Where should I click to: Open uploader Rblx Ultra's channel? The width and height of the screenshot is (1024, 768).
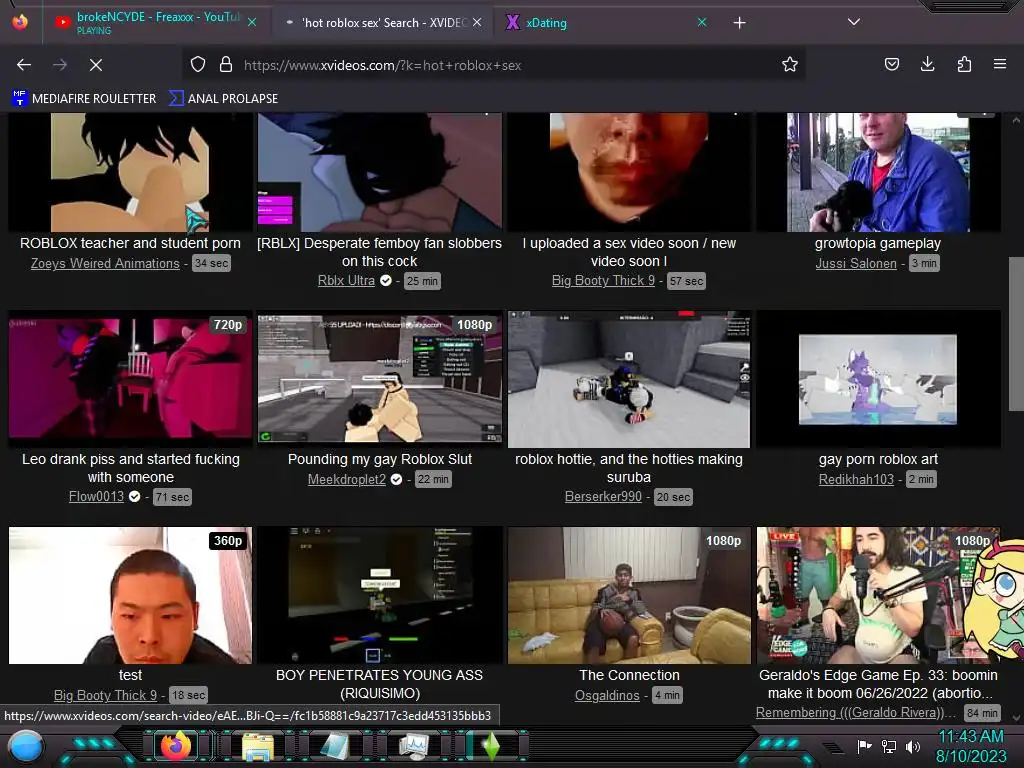coord(346,281)
